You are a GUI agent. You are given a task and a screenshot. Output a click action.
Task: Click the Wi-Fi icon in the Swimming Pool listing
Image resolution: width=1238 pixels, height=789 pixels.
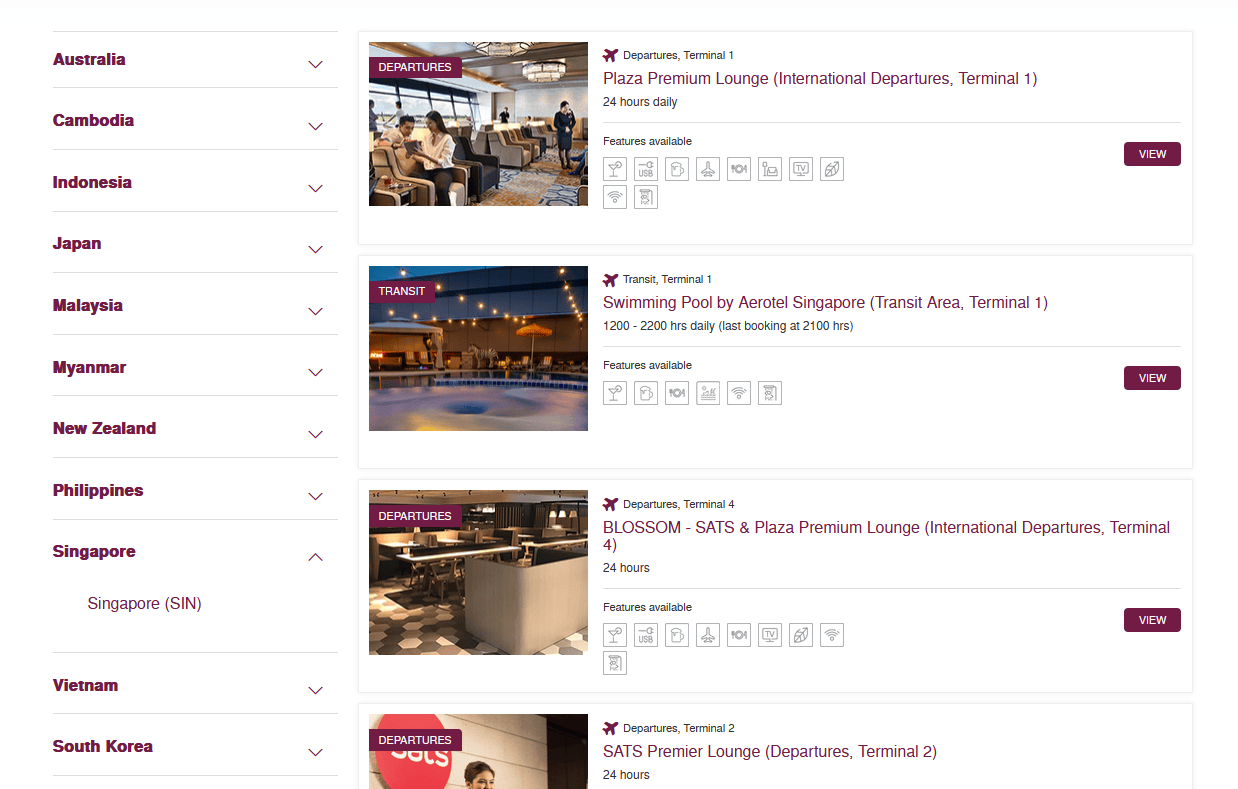739,393
